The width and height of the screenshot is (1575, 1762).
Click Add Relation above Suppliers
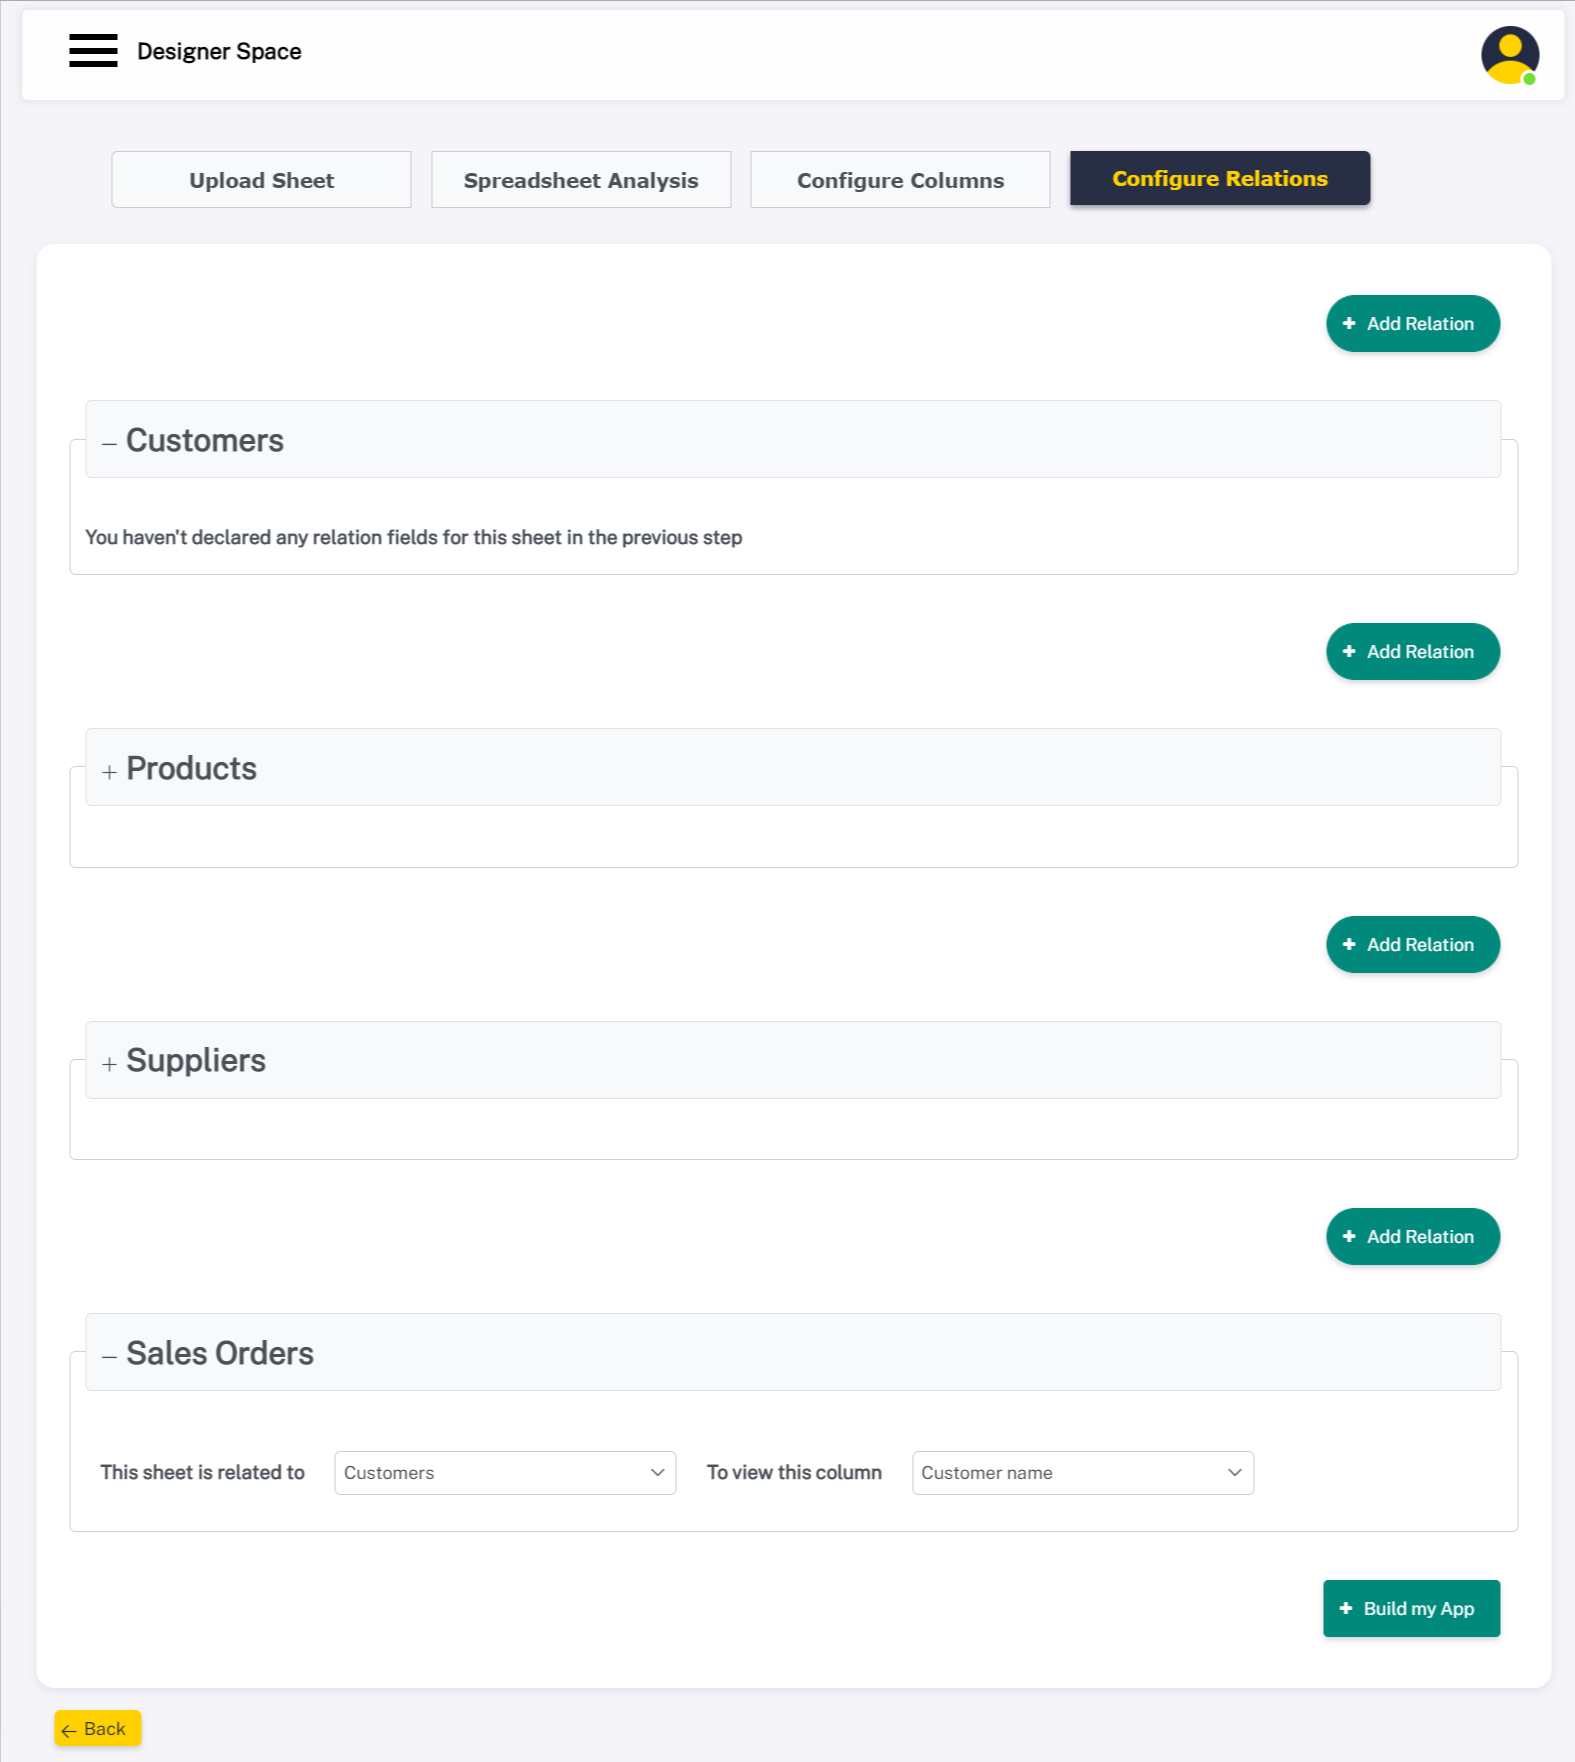[x=1412, y=945]
